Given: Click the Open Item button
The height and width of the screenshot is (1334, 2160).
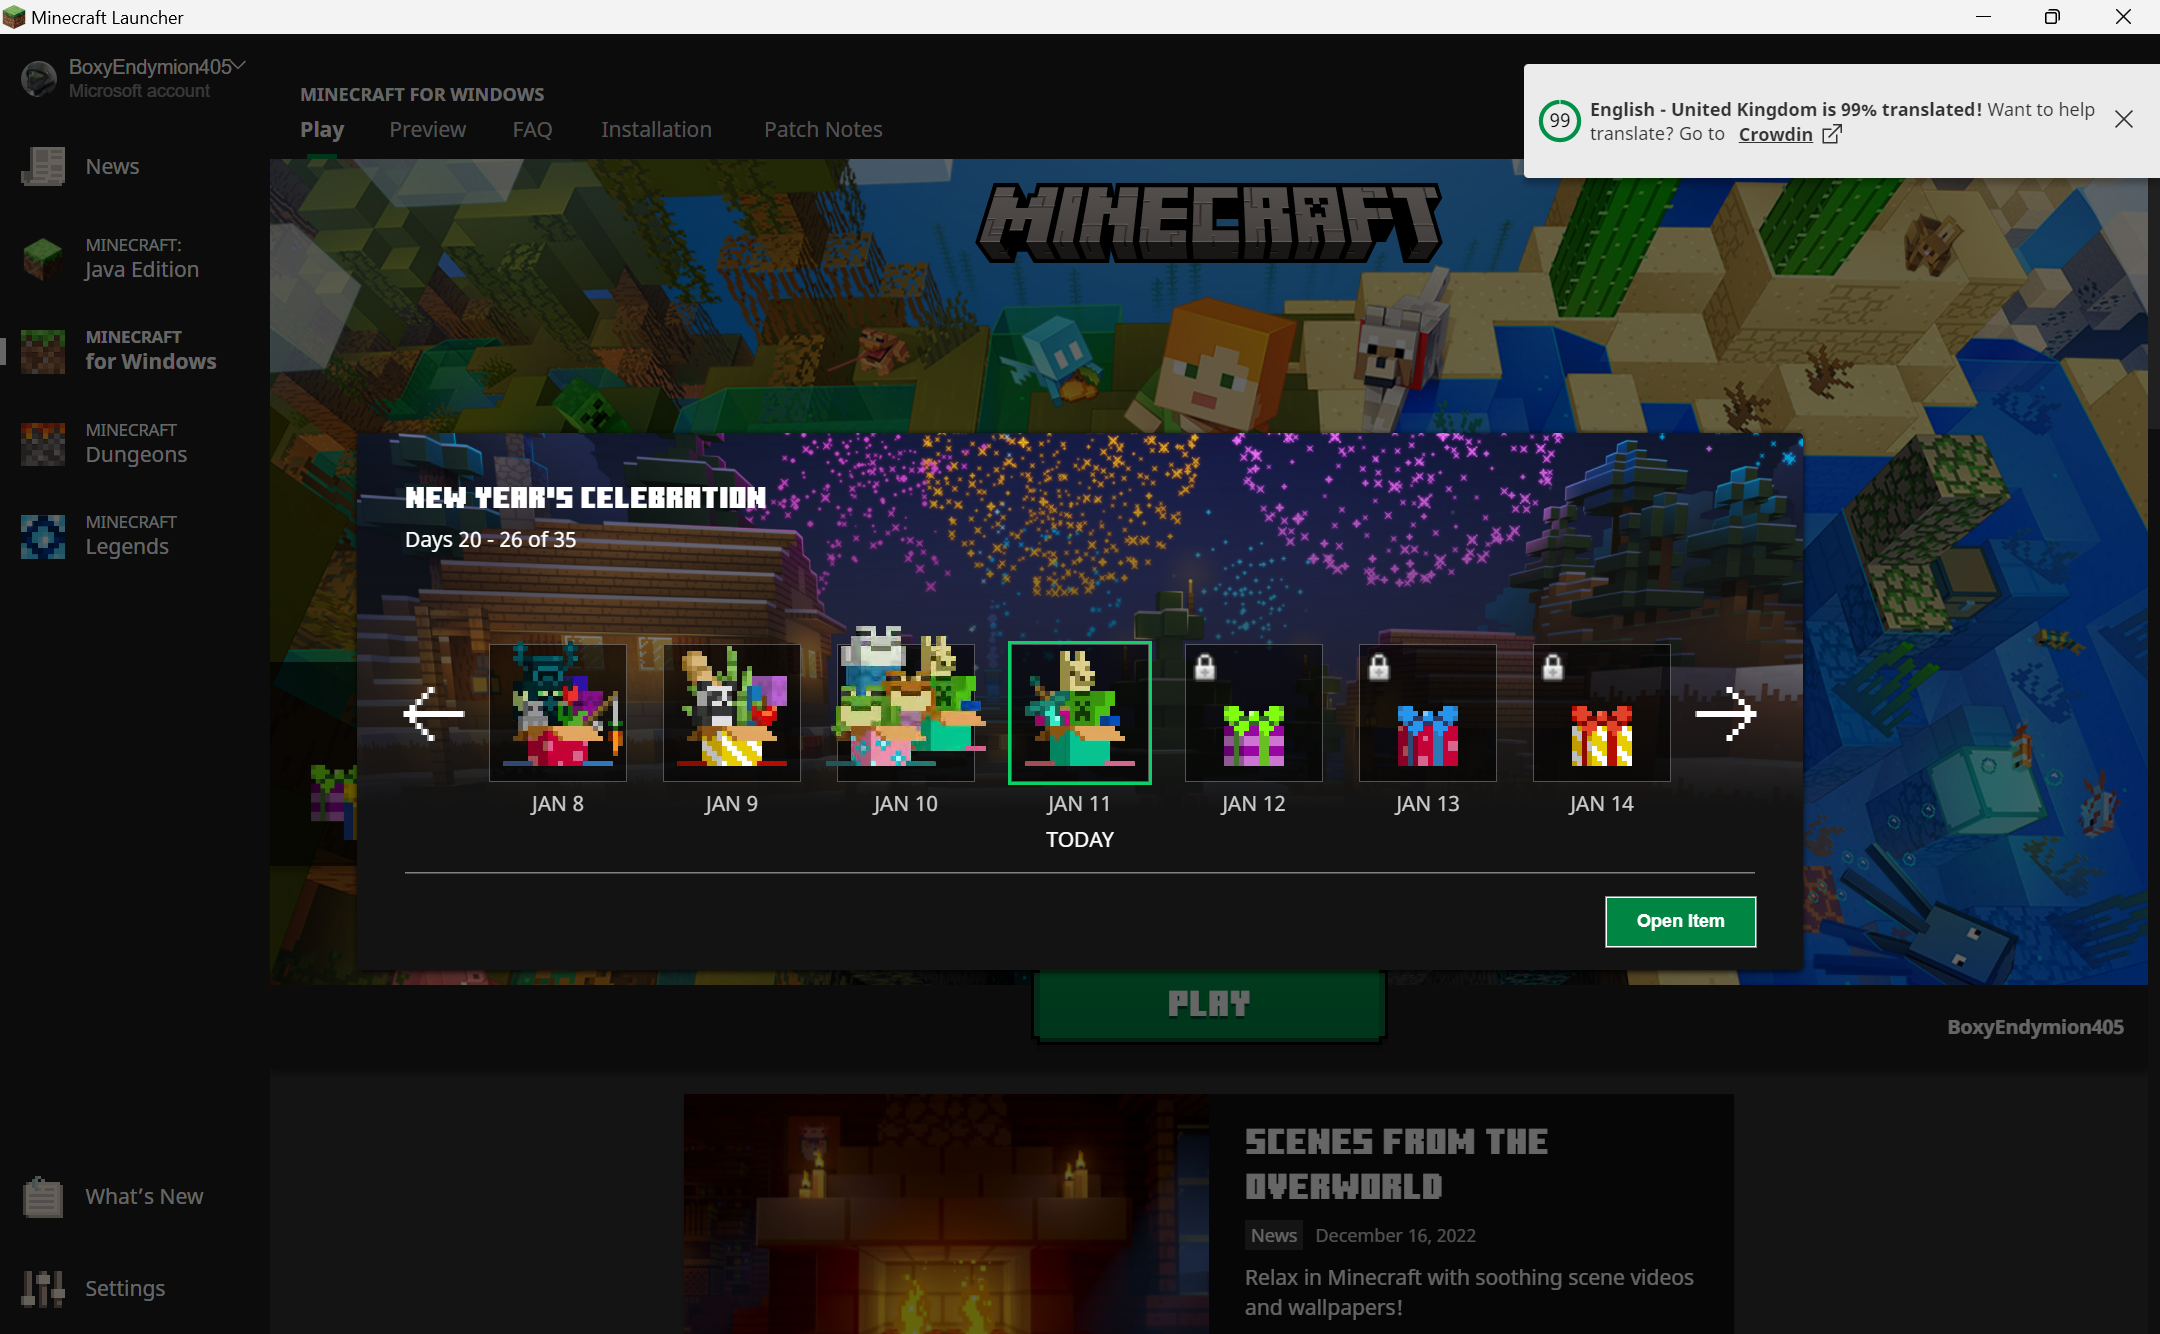Looking at the screenshot, I should point(1680,921).
